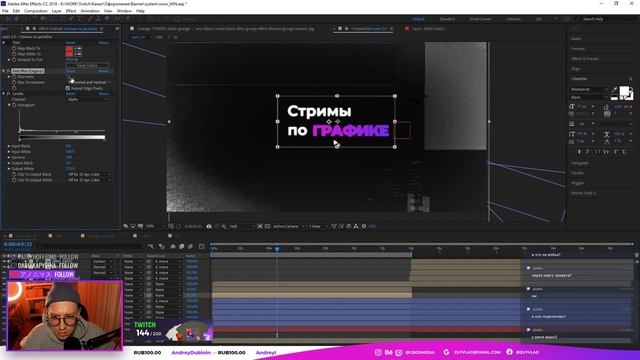Image resolution: width=640 pixels, height=360 pixels.
Task: Toggle always preview this view icon
Action: tap(126, 226)
